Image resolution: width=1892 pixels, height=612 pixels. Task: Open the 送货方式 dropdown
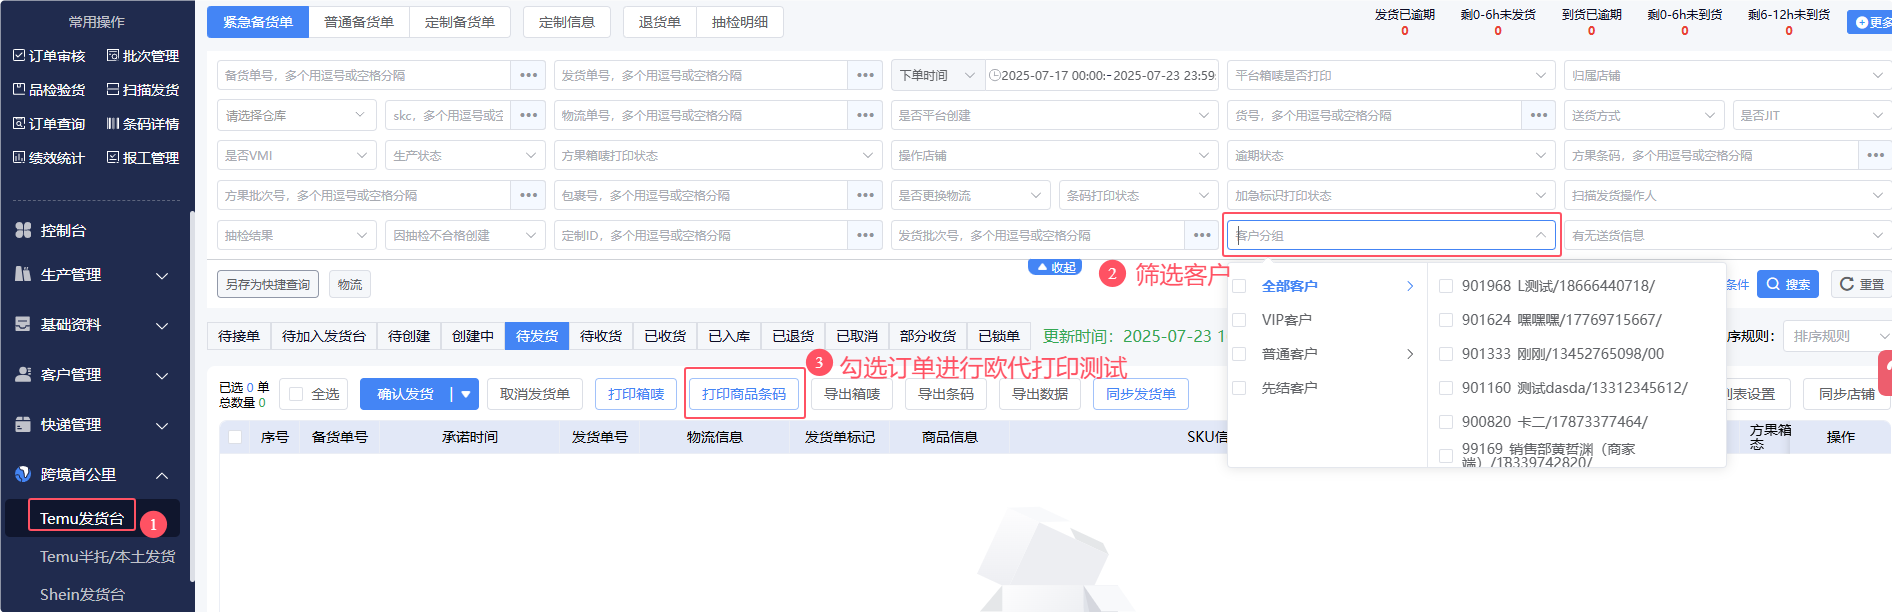[x=1644, y=115]
